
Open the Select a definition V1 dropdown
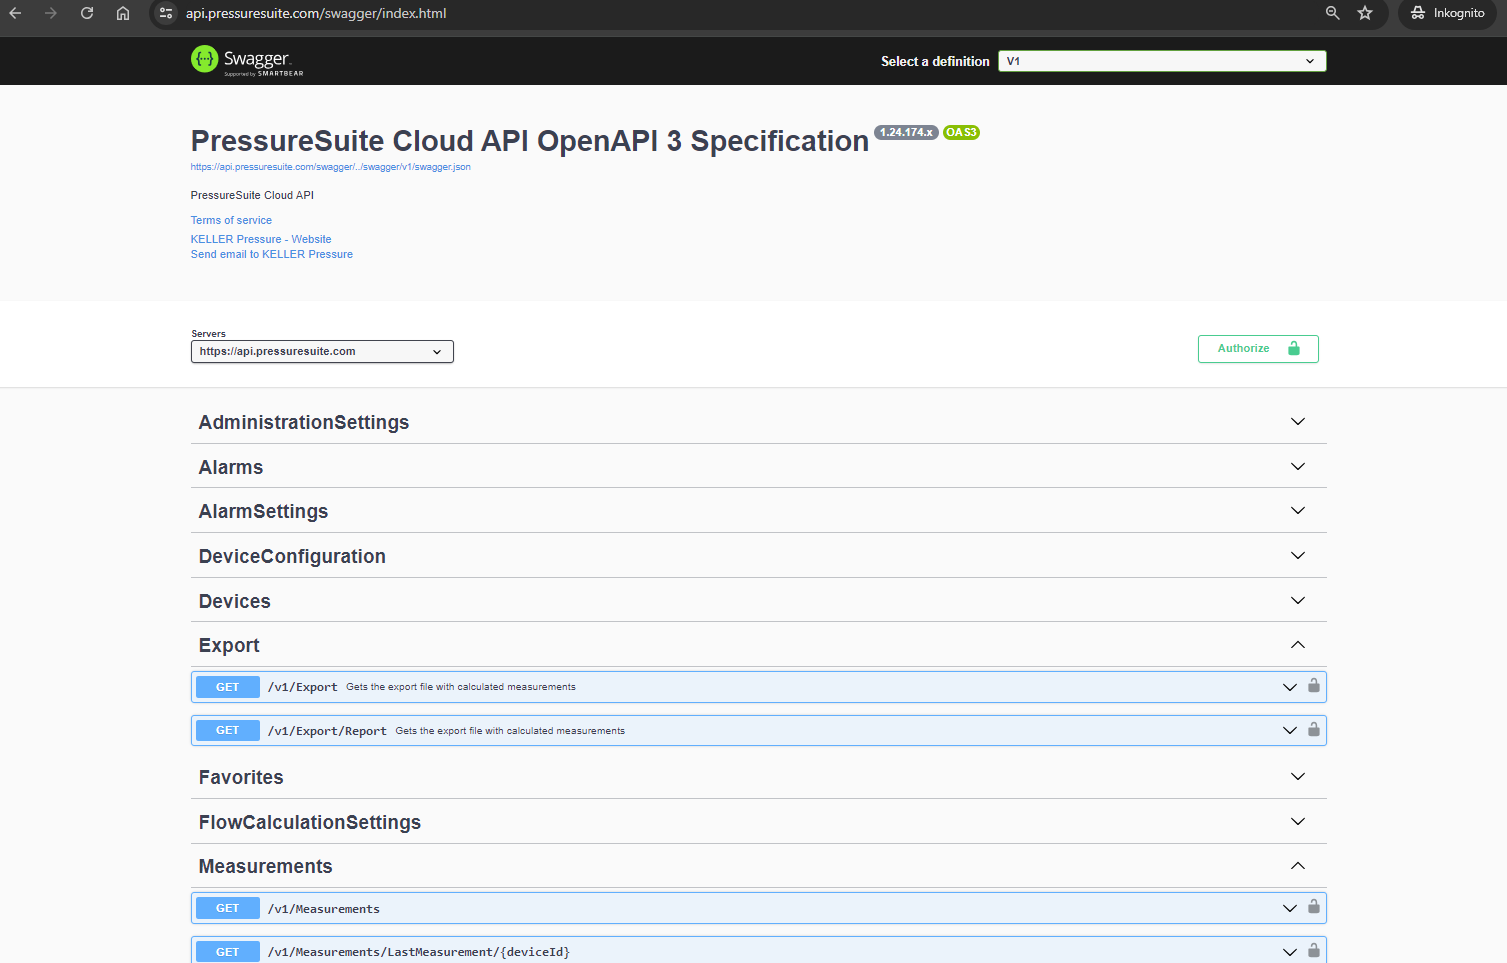tap(1162, 61)
